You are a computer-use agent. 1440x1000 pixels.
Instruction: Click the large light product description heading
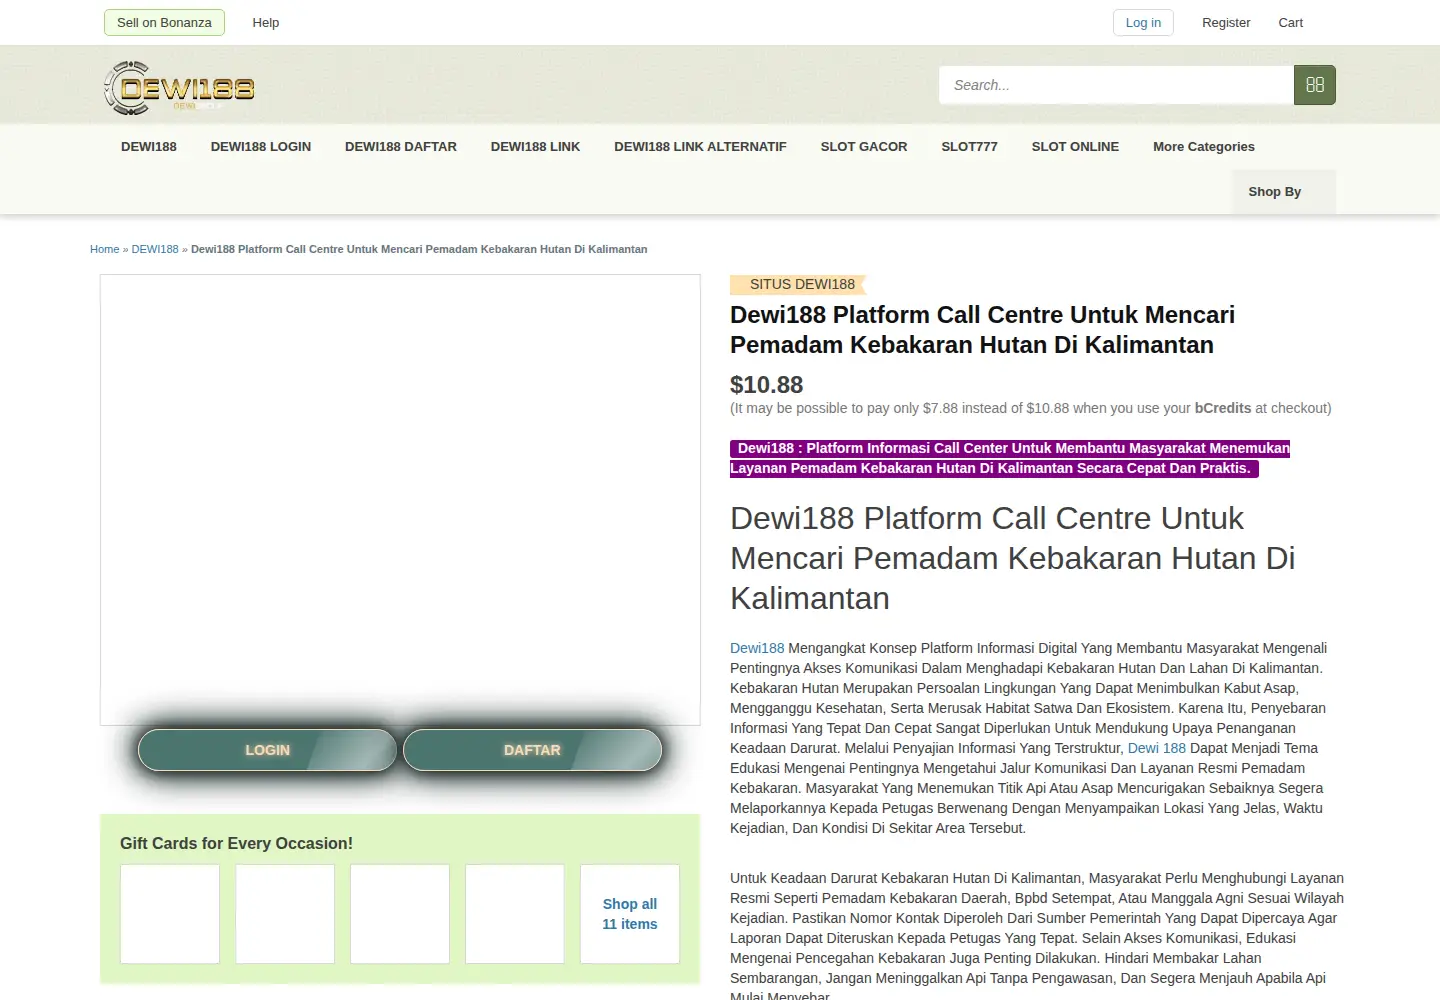[1012, 558]
